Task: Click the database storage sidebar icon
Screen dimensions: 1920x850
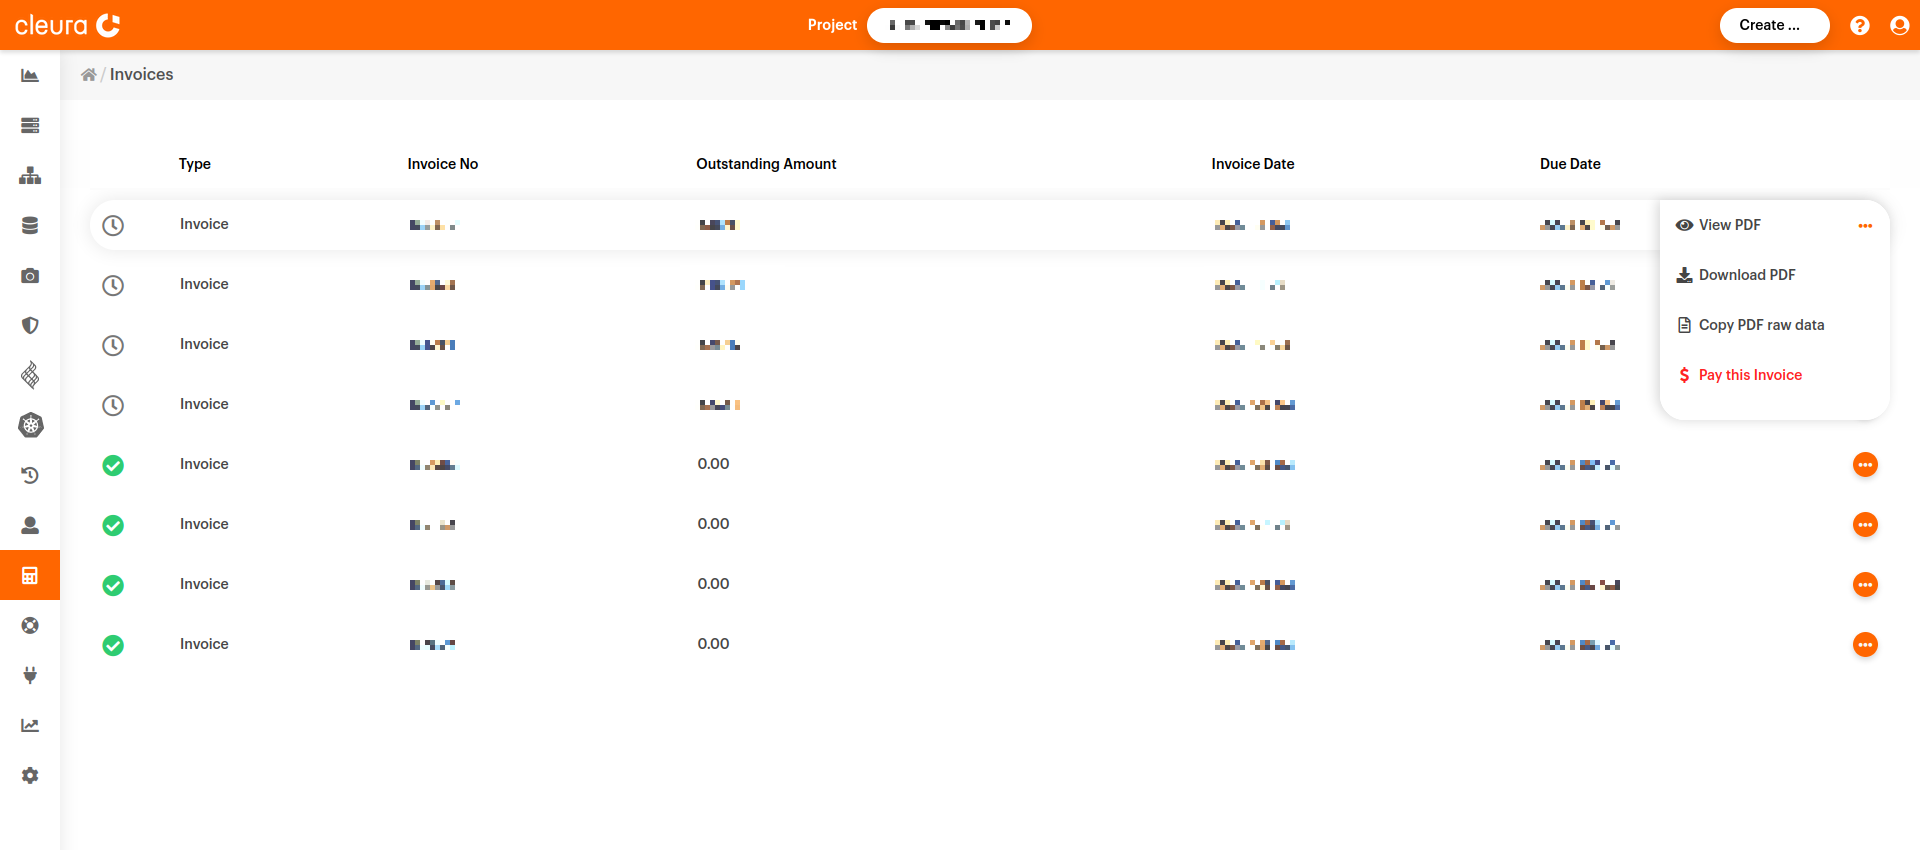Action: click(30, 226)
